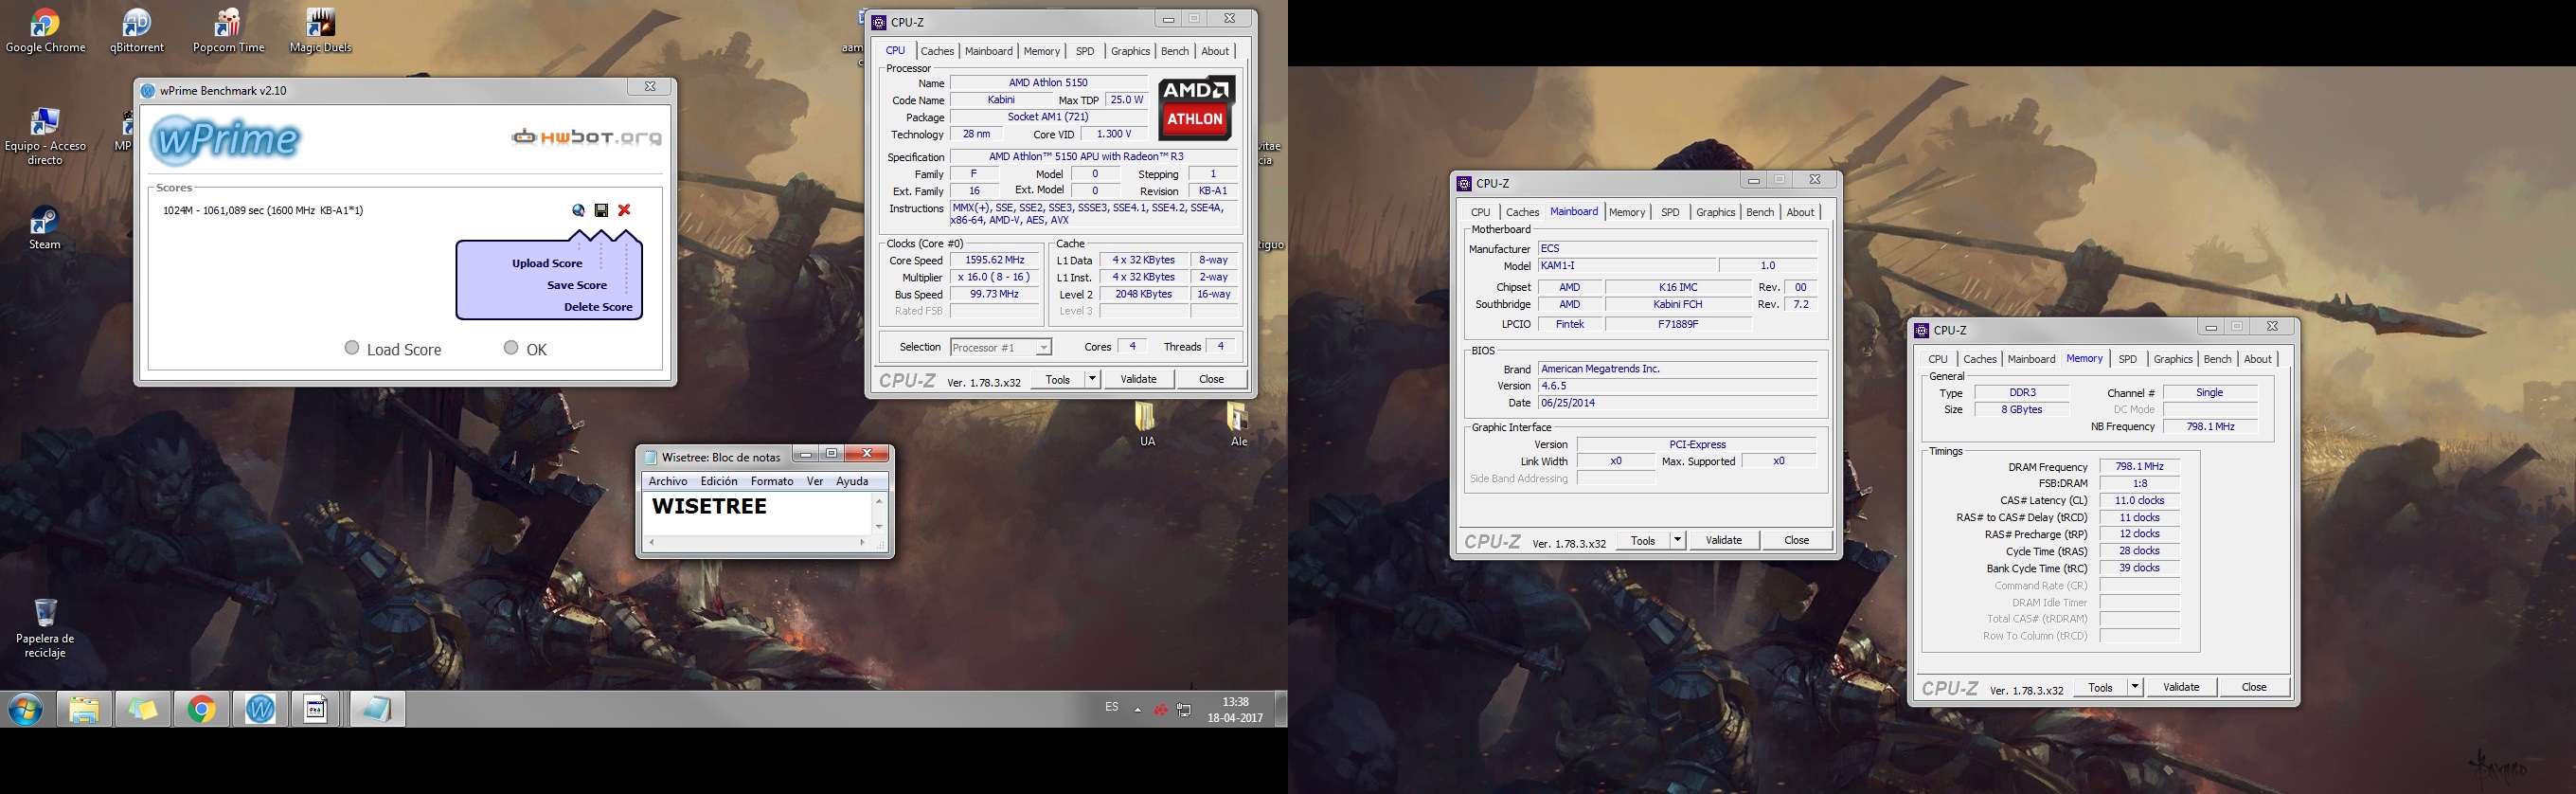The image size is (2576, 794).
Task: Click Notepad vertical scrollbar down arrow
Action: tap(879, 527)
